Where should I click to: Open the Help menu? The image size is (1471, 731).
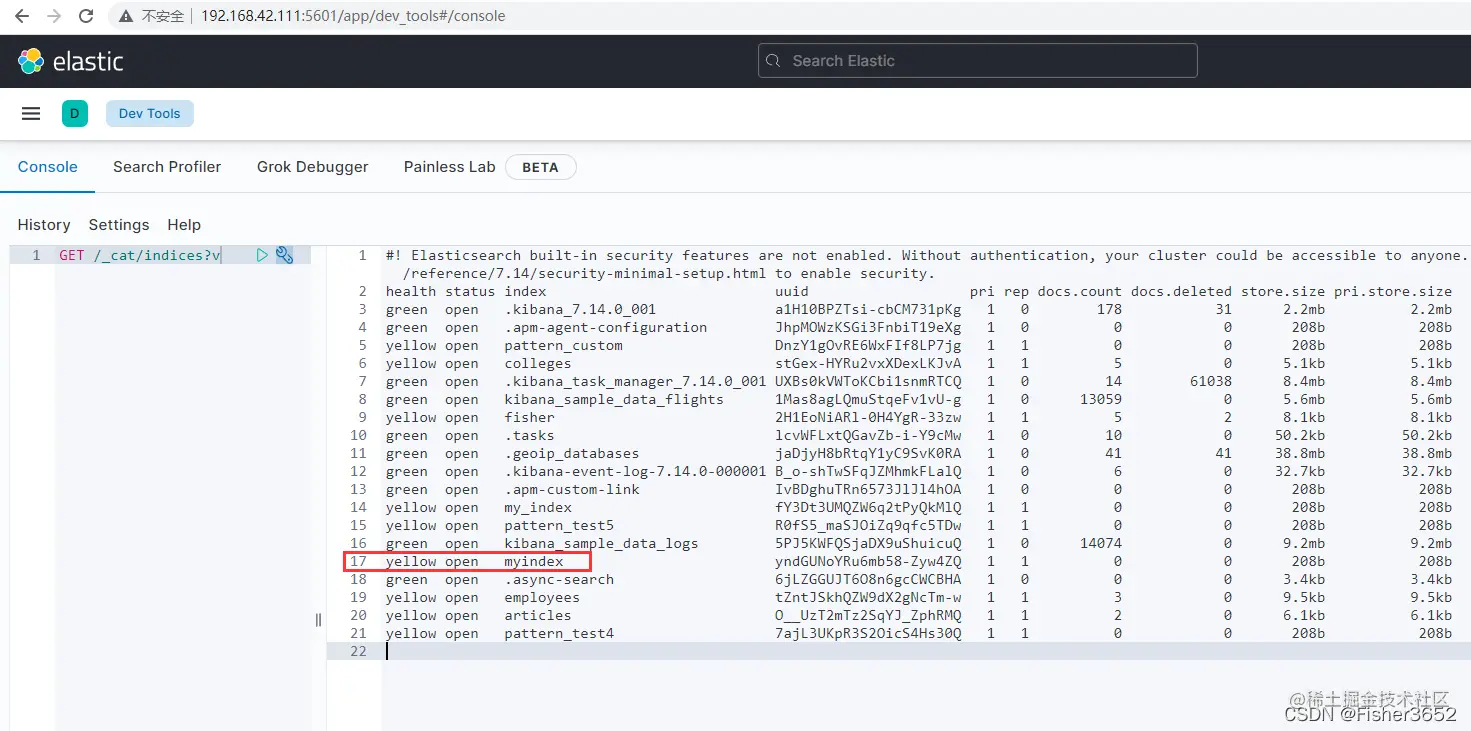(184, 225)
